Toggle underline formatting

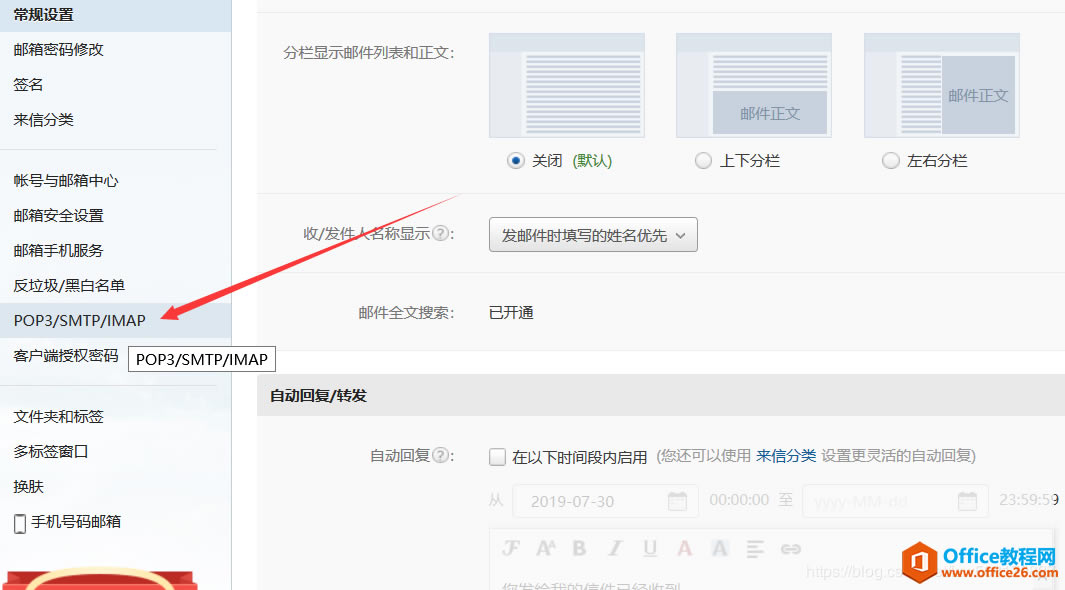coord(648,548)
